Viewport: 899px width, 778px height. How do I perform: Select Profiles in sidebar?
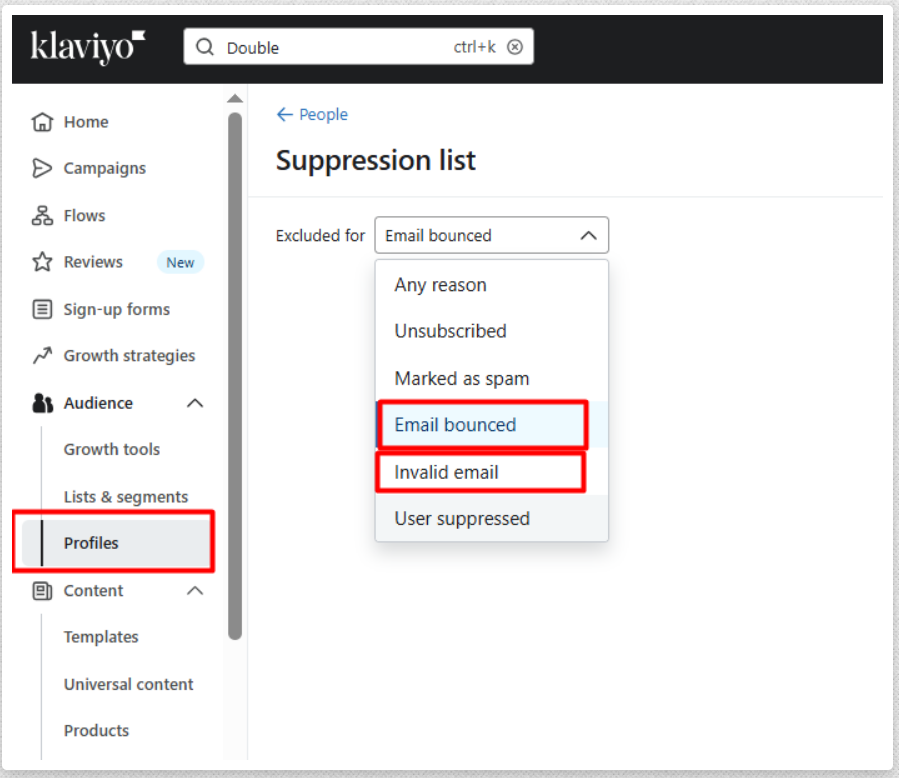(114, 543)
